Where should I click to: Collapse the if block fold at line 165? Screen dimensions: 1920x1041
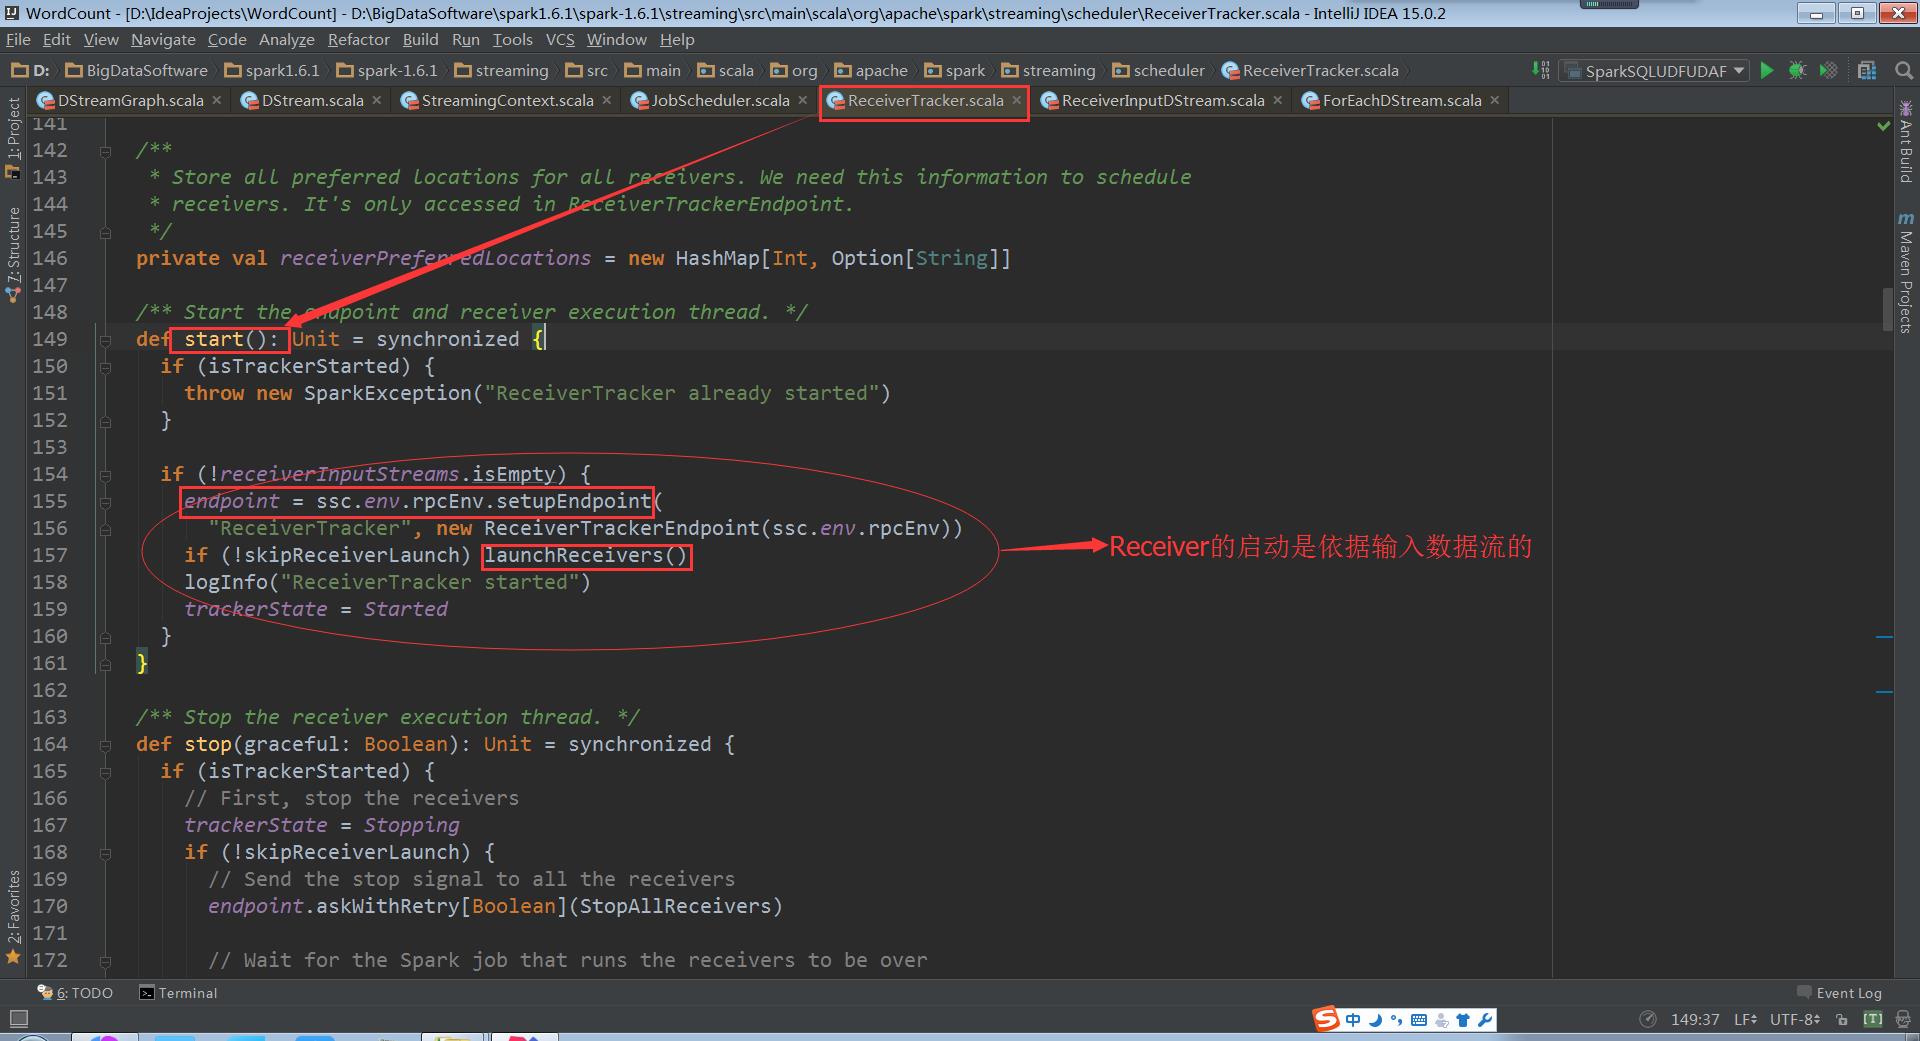105,772
